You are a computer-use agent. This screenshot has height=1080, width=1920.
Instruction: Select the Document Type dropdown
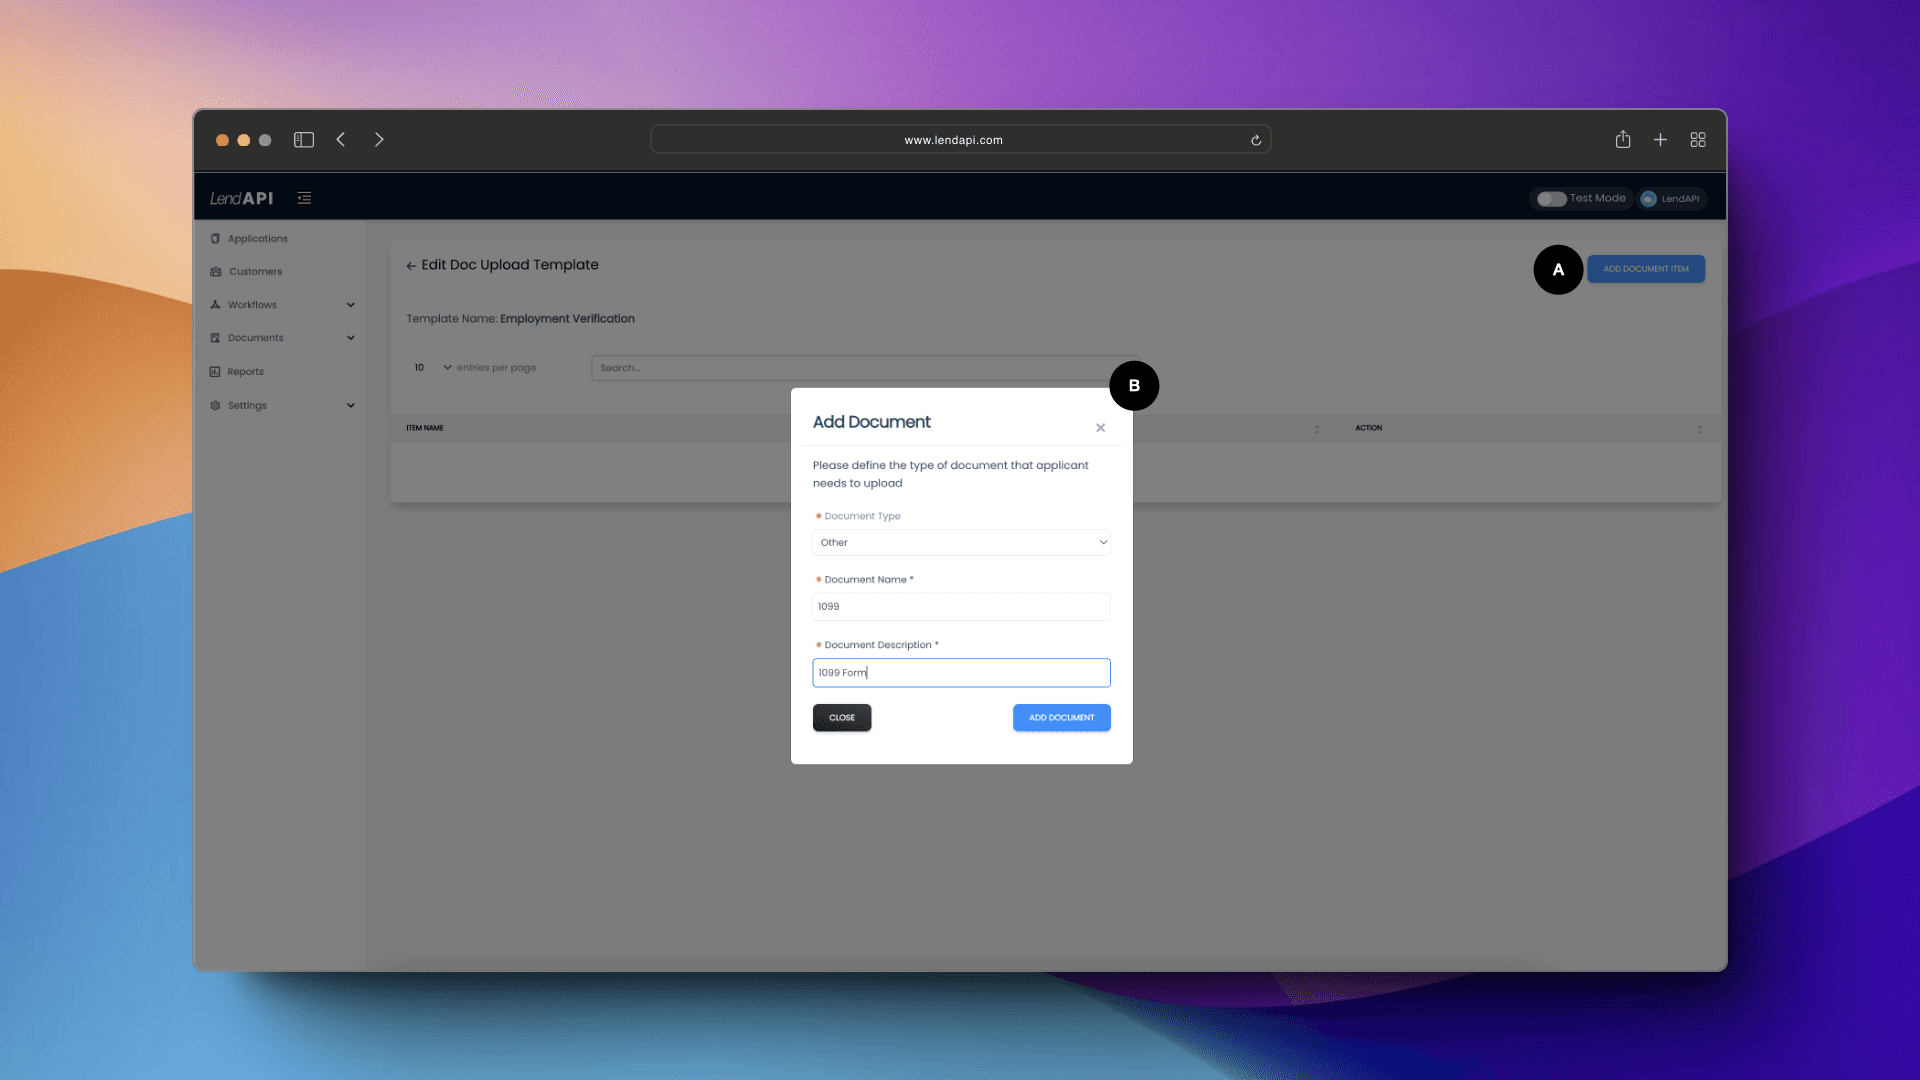[x=961, y=542]
